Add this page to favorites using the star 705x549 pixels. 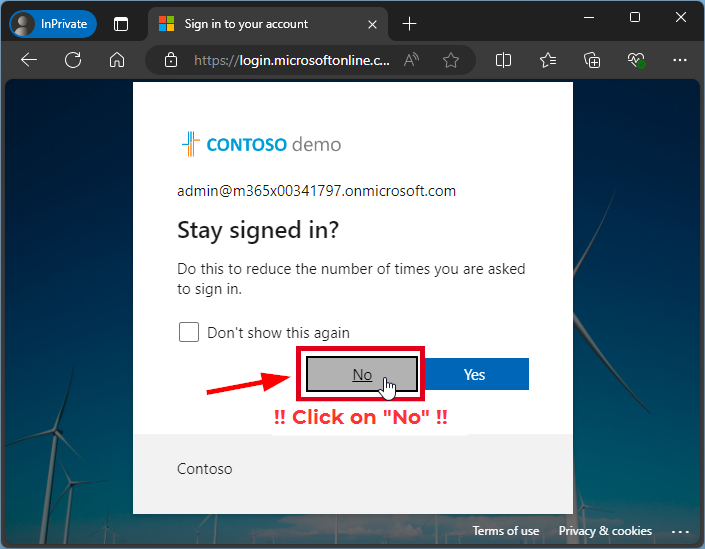pos(451,60)
